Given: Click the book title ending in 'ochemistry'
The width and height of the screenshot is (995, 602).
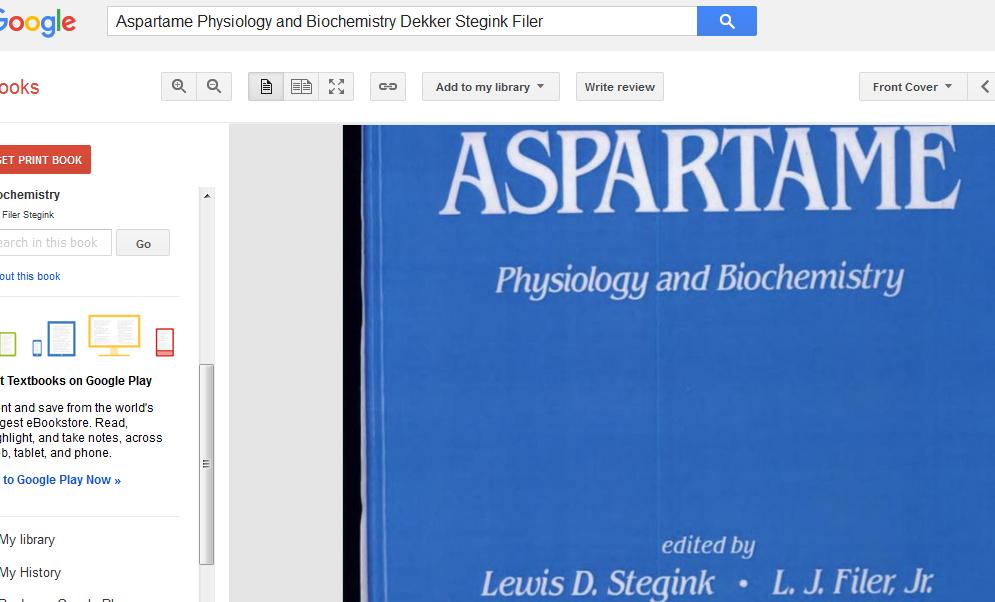Looking at the screenshot, I should 30,195.
